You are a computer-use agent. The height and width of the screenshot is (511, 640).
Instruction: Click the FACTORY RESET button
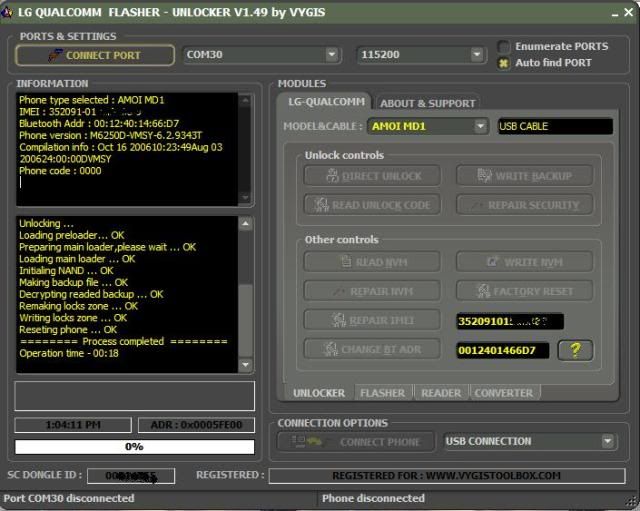click(x=524, y=291)
